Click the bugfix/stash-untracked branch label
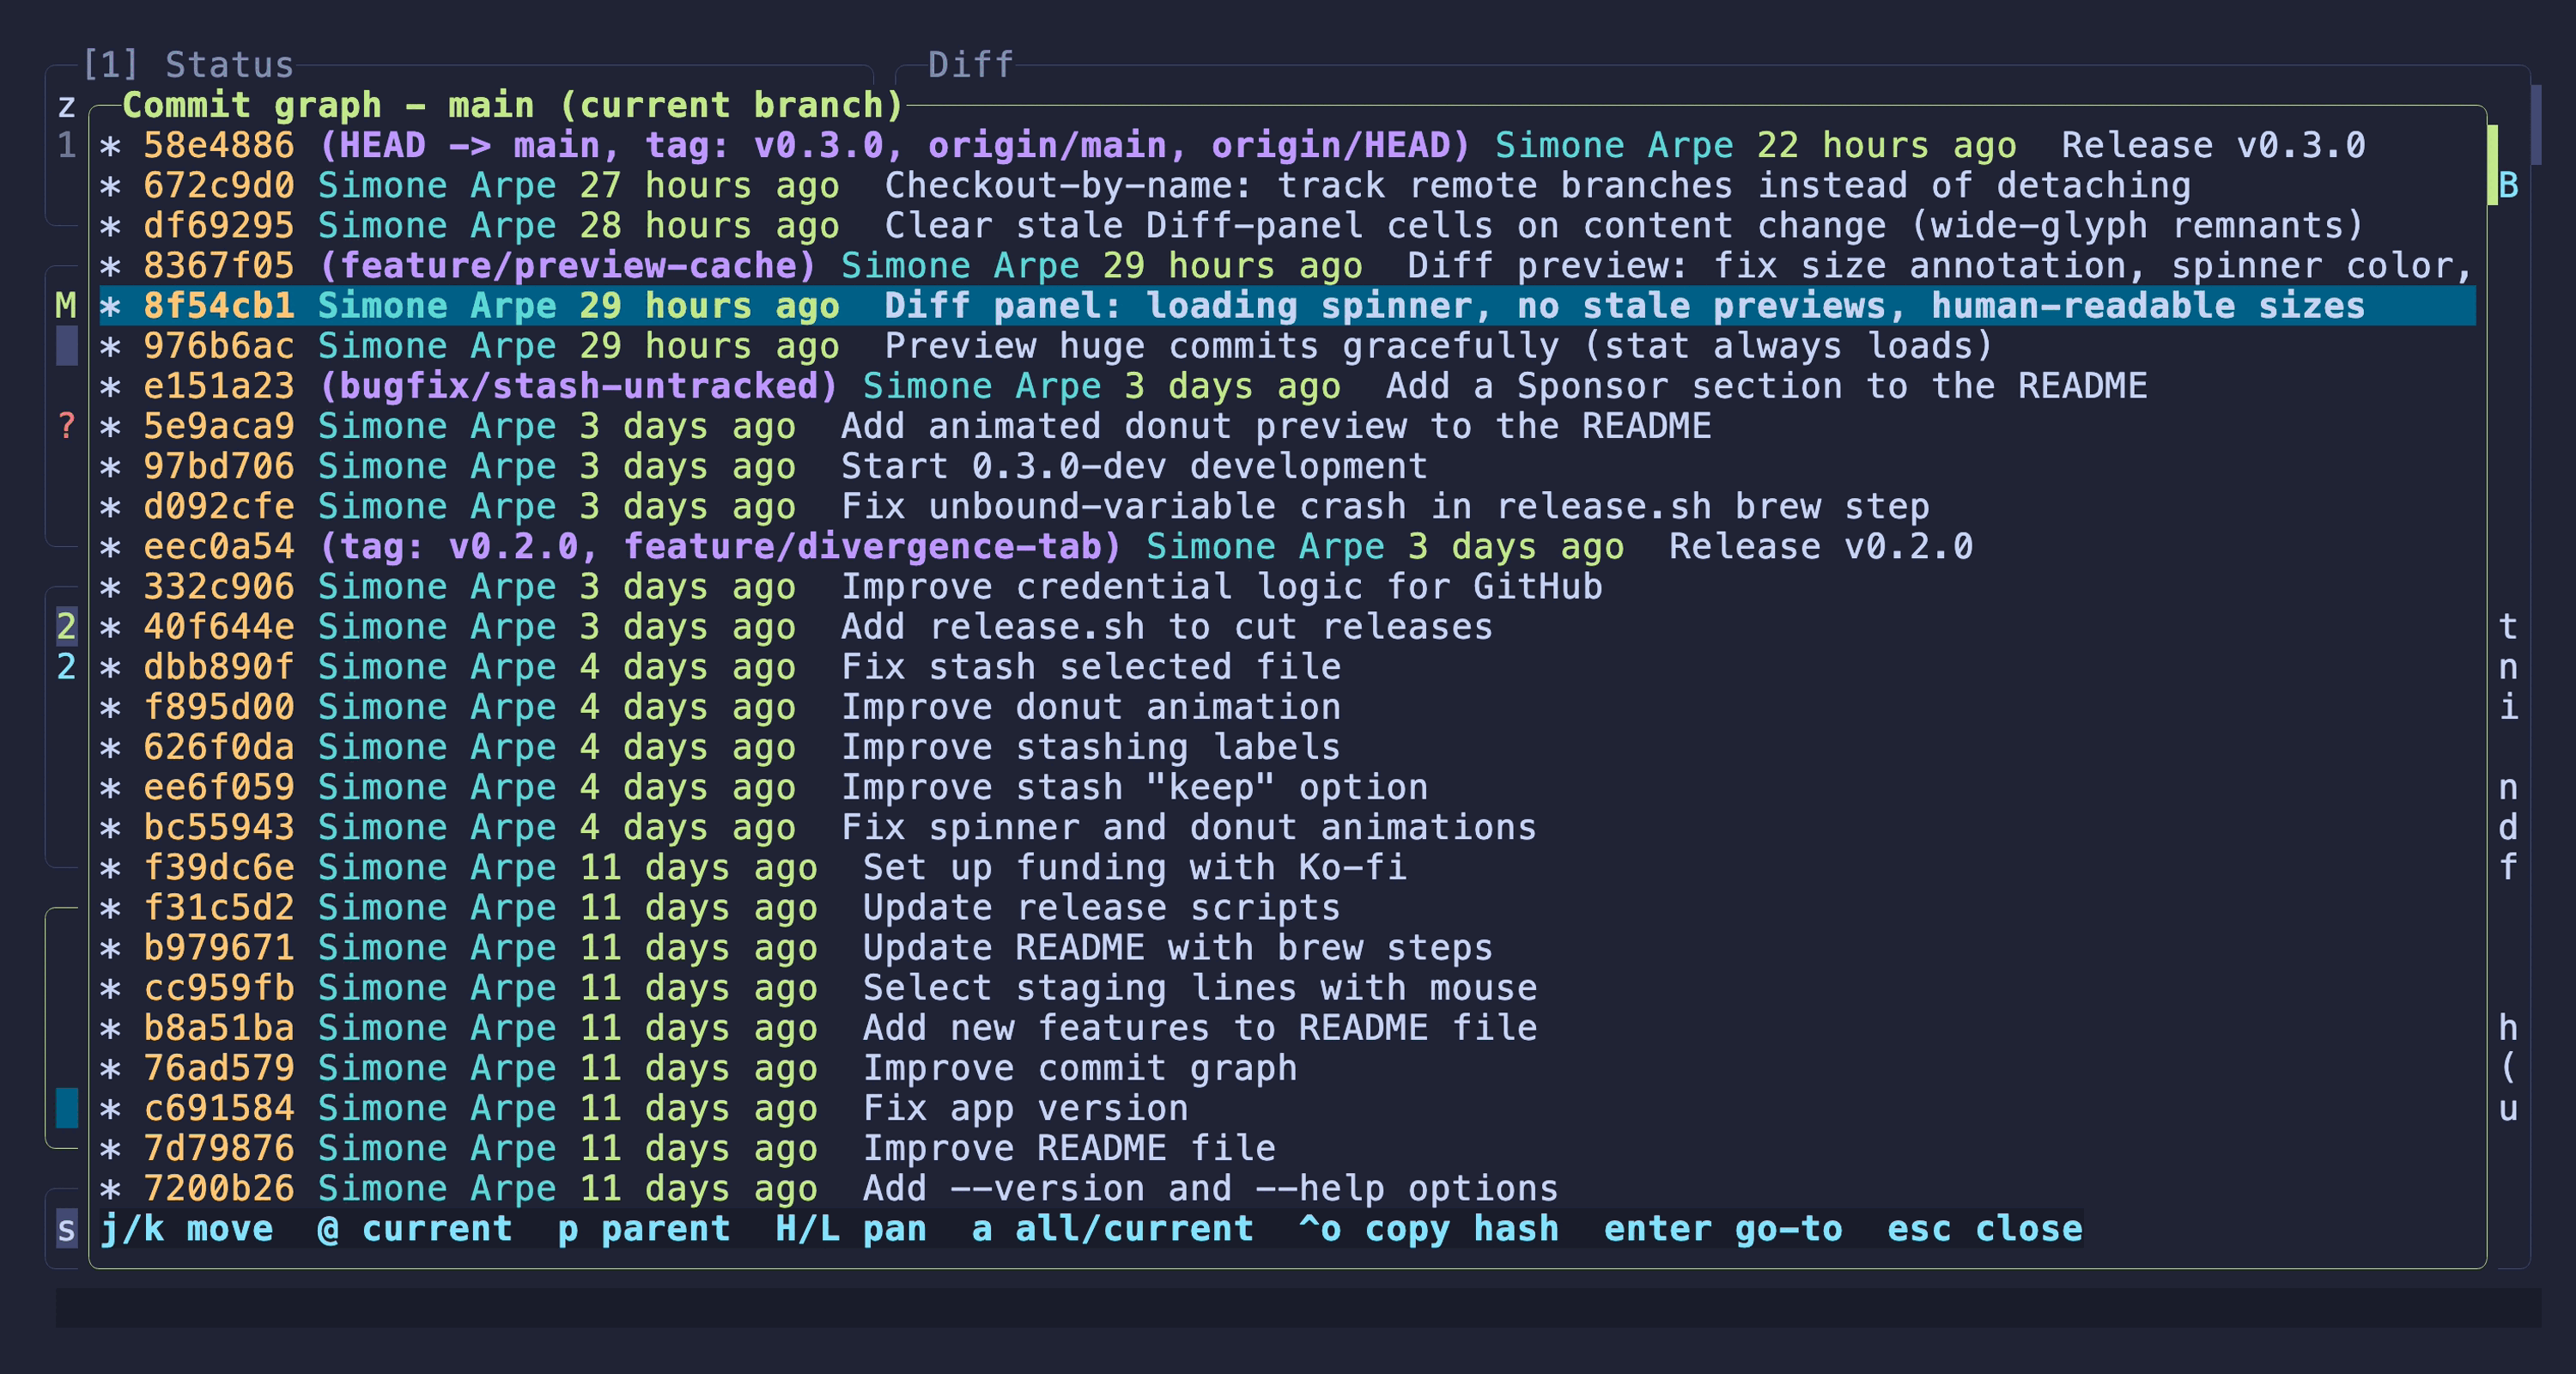Screen dimensions: 2576x1374 pos(578,386)
